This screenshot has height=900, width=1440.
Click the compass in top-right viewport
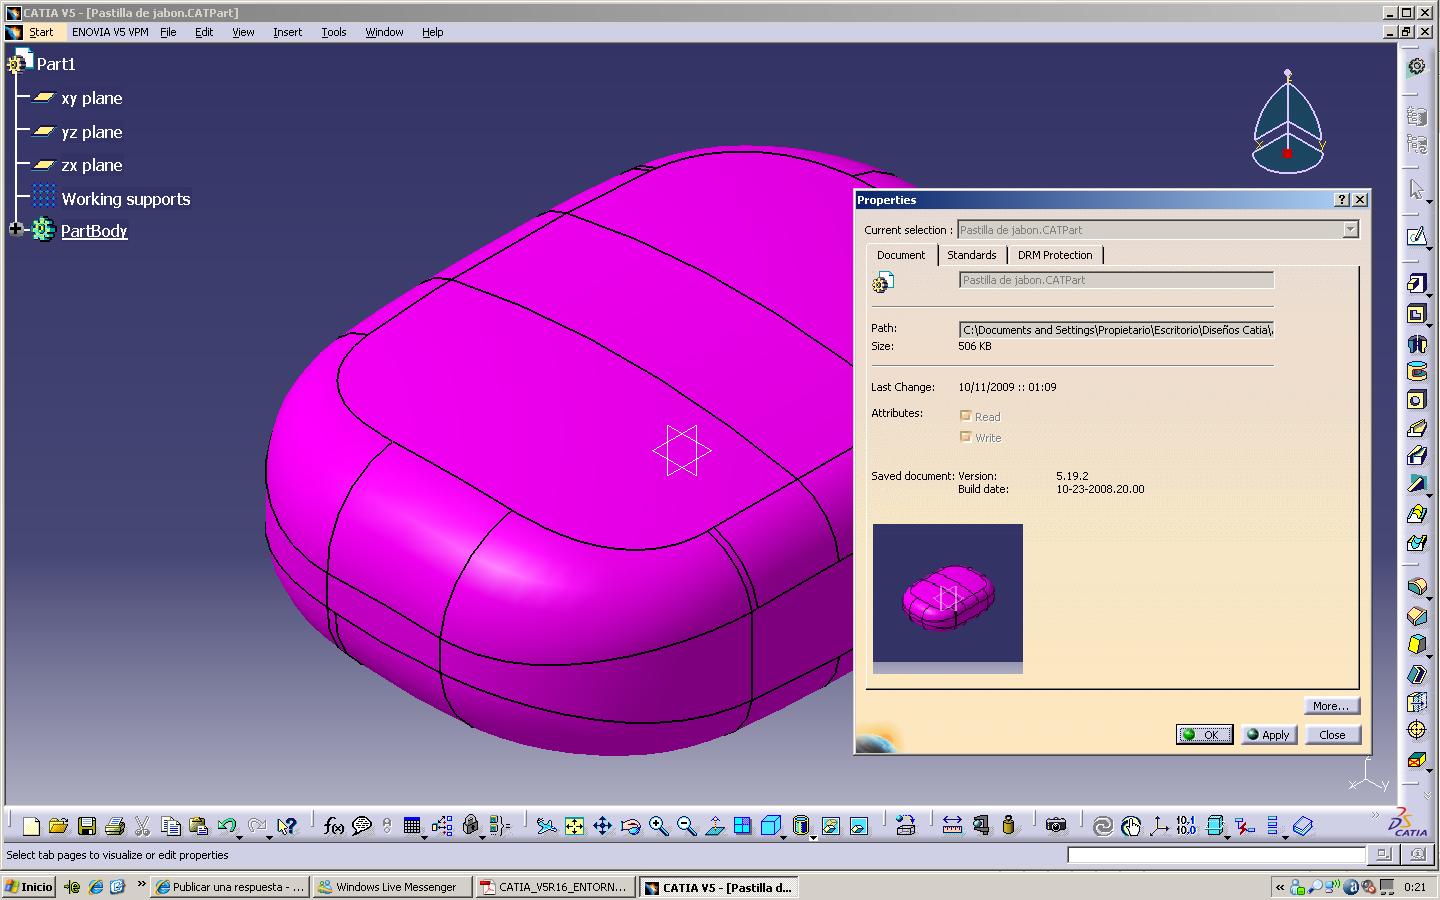1288,122
